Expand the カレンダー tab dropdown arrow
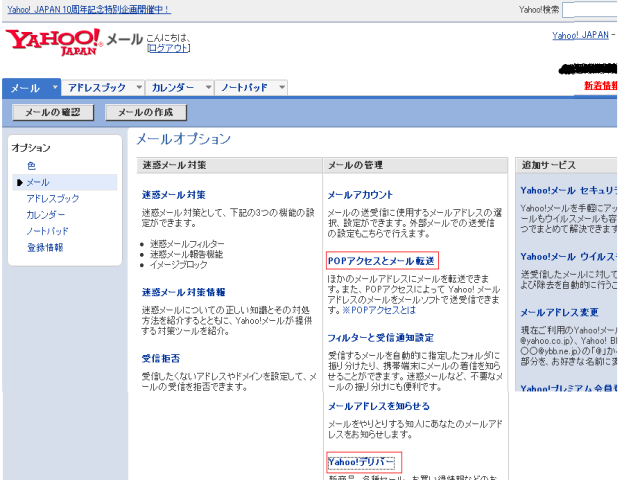This screenshot has height=480, width=640. (x=209, y=88)
